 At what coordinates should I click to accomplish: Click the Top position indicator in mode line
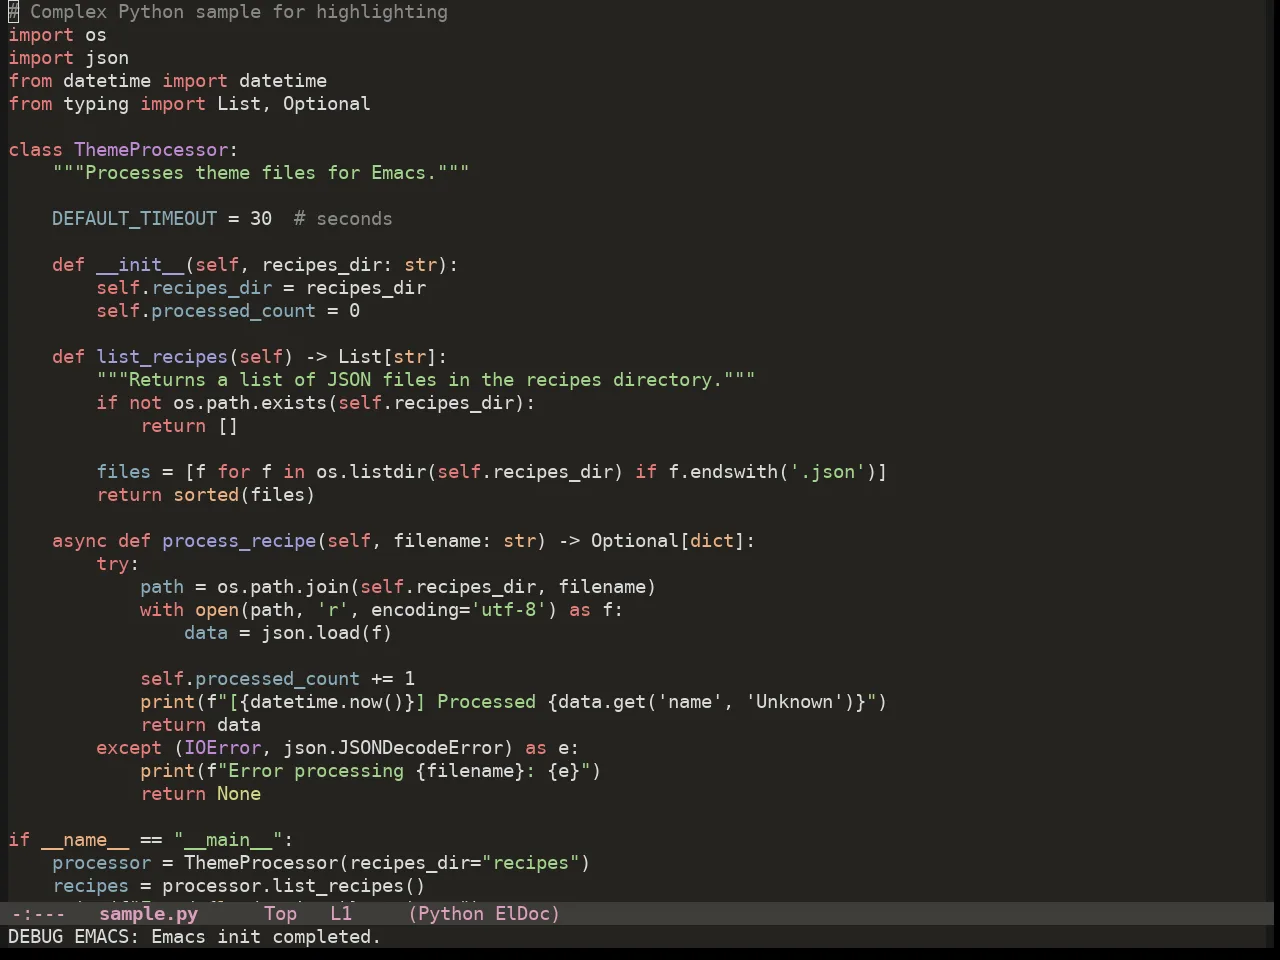pos(280,914)
